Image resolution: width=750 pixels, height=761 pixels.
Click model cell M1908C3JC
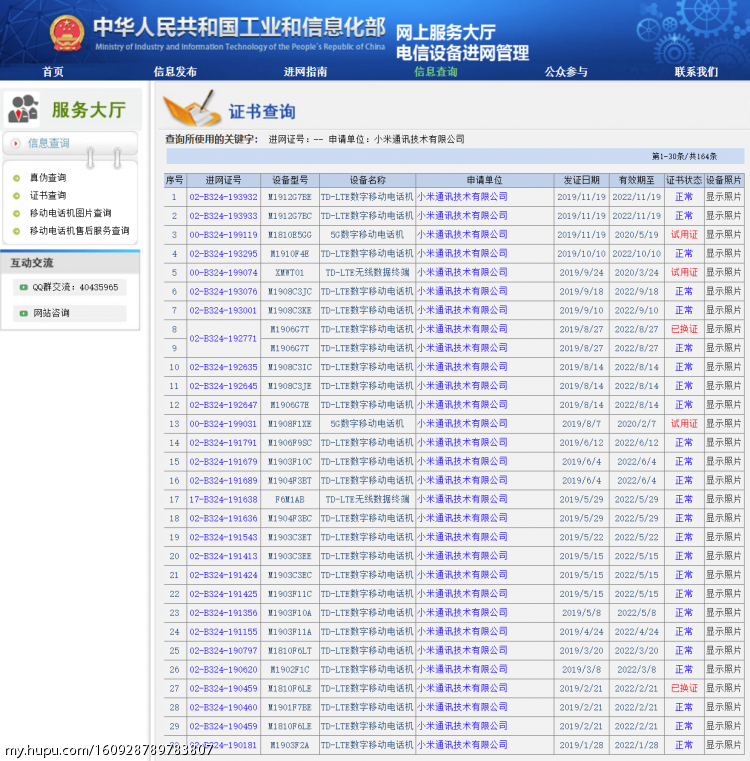290,292
